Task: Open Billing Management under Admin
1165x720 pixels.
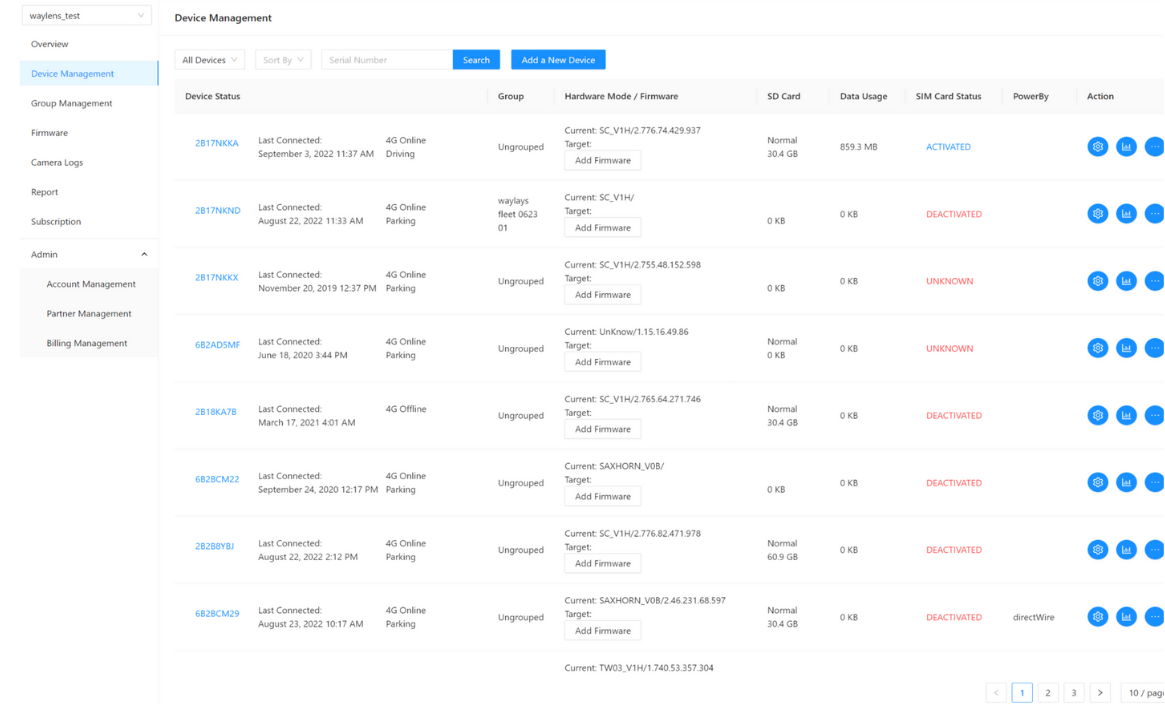Action: [87, 343]
